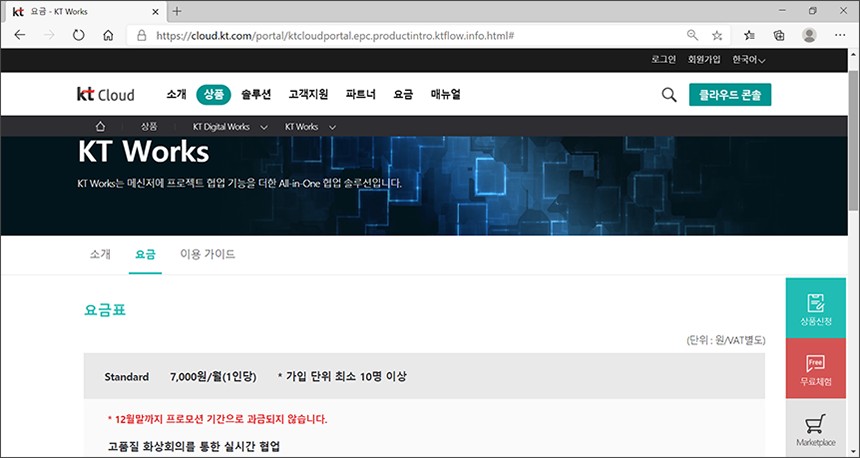Open the Marketplace cart button
Viewport: 860px width, 458px height.
pos(816,428)
